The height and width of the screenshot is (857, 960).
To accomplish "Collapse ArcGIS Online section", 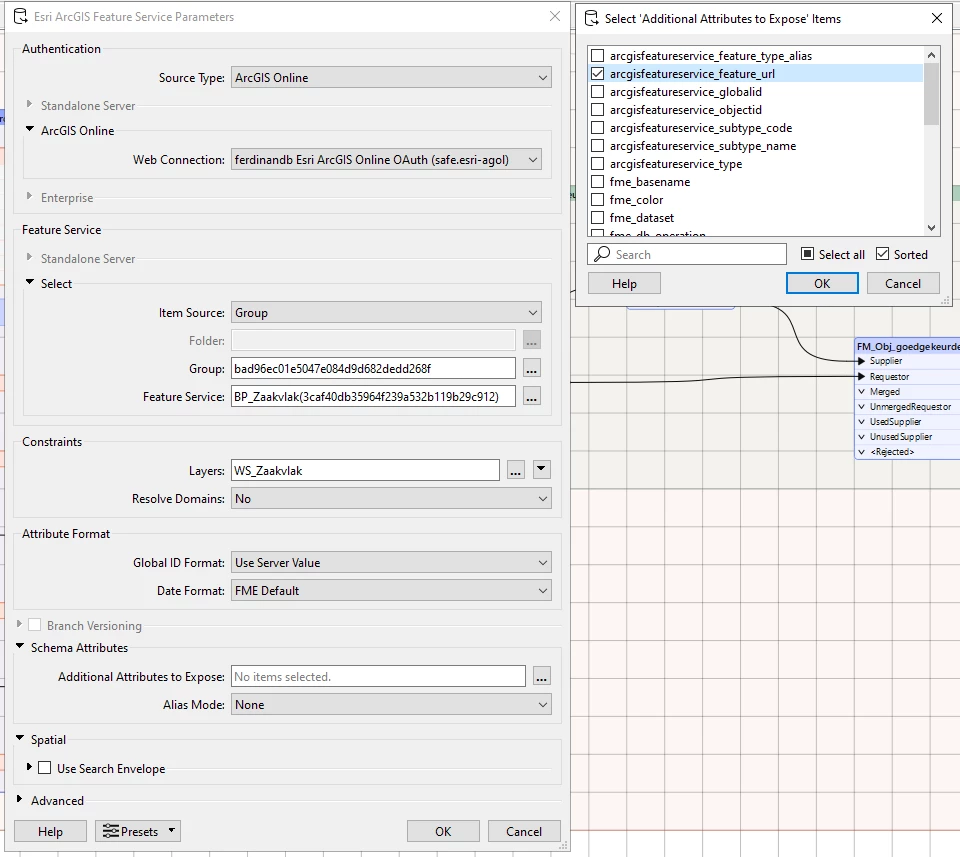I will coord(29,129).
